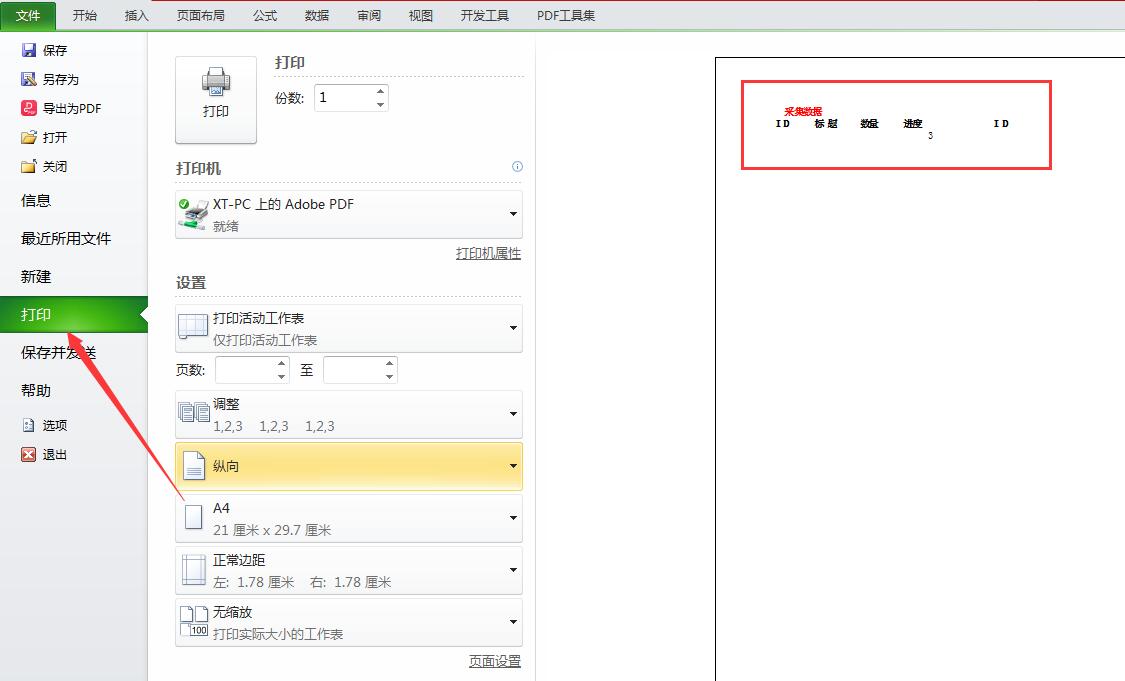This screenshot has height=681, width=1125.
Task: Click the 另存为 (Save As) icon
Action: coord(26,79)
